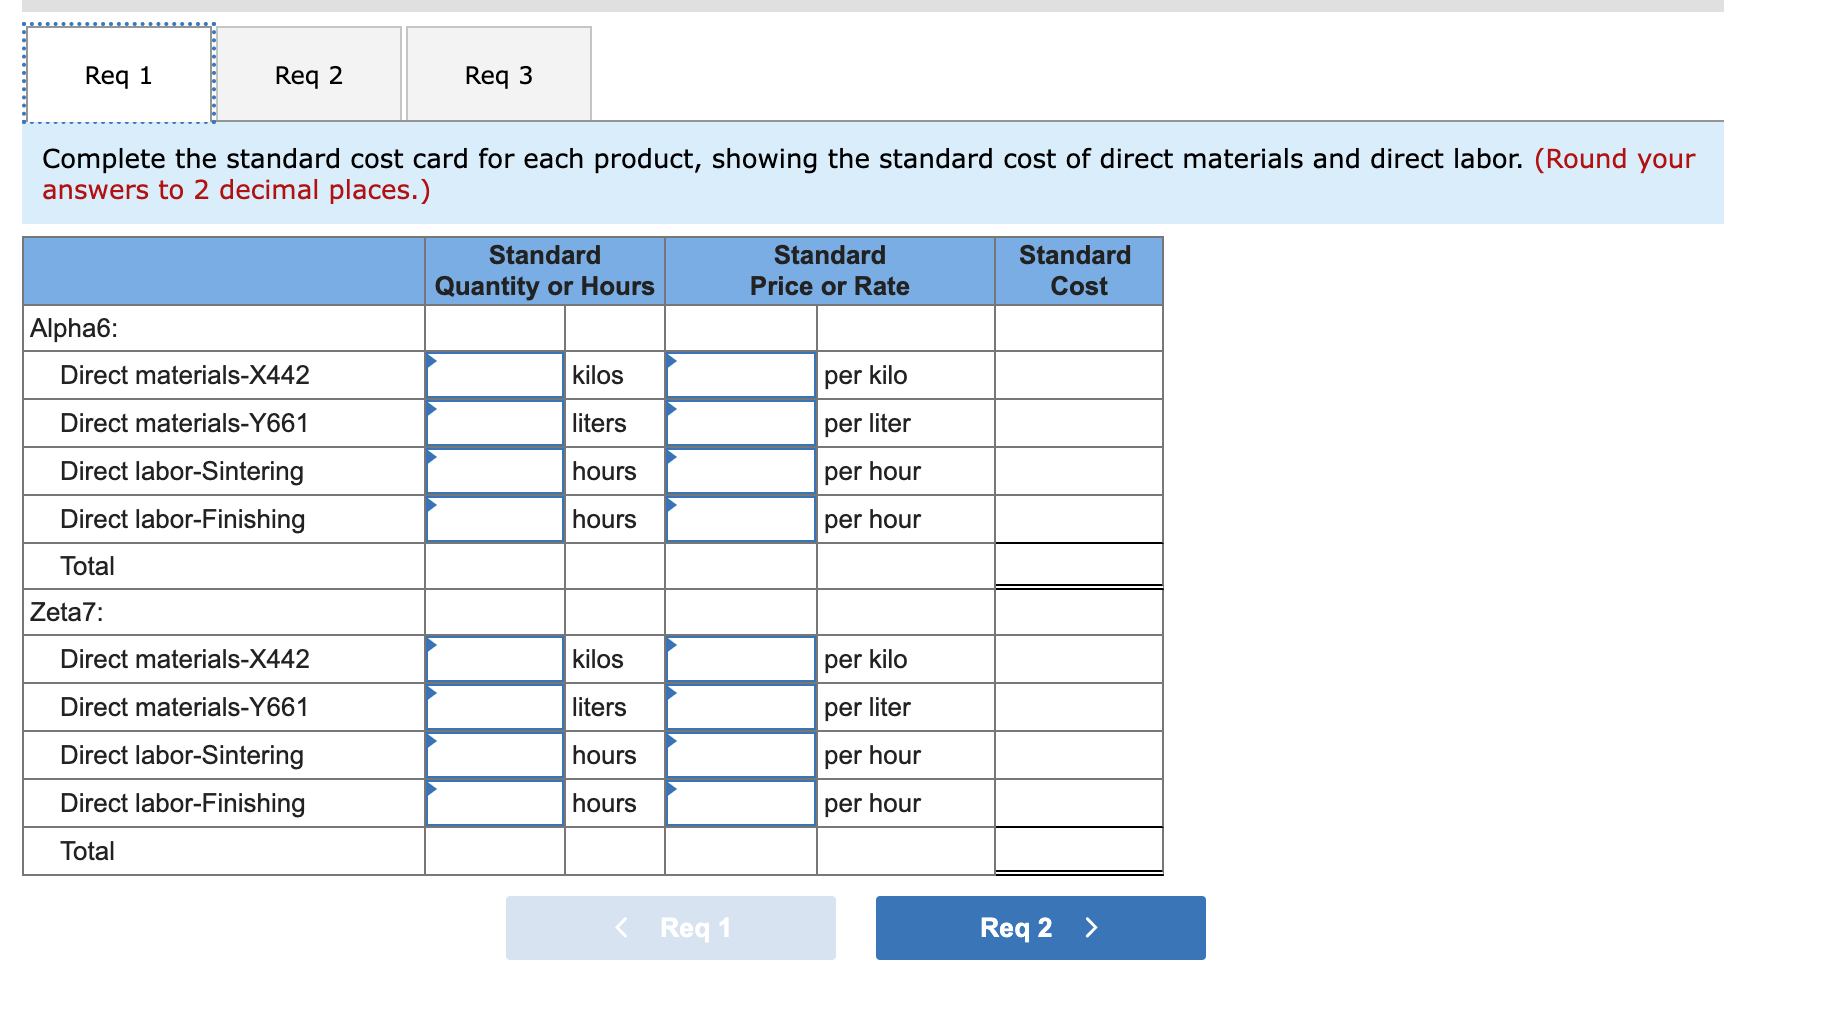Click Zeta7 Y661 standard quantity liters field

point(495,707)
